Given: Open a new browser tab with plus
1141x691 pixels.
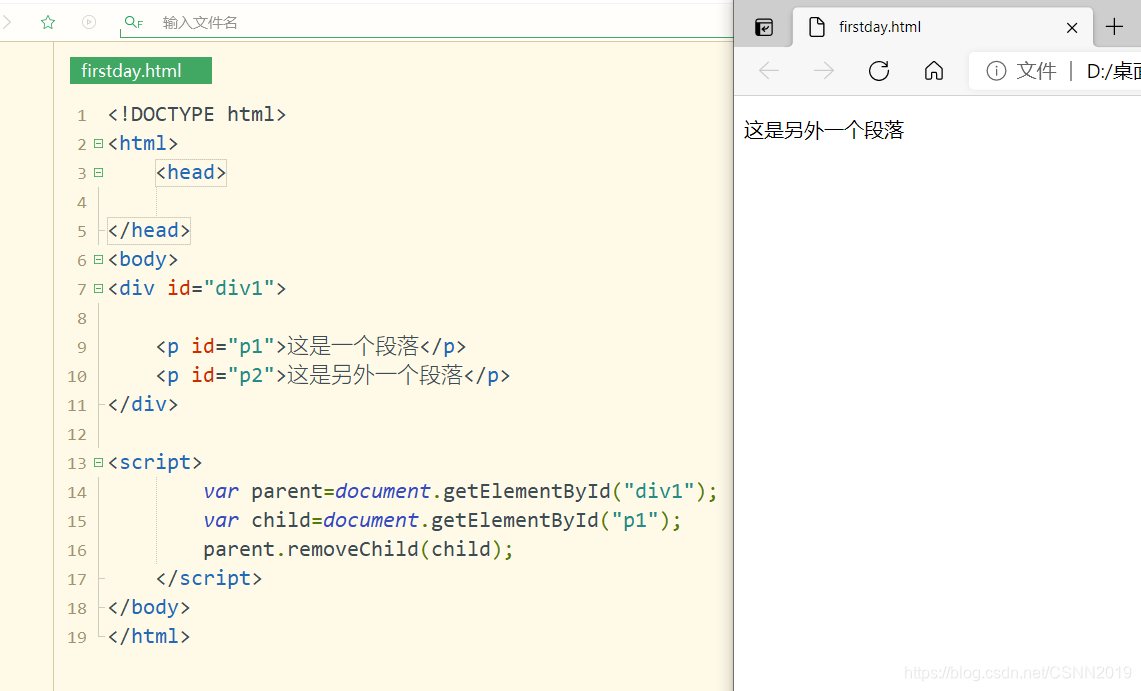Looking at the screenshot, I should 1114,27.
